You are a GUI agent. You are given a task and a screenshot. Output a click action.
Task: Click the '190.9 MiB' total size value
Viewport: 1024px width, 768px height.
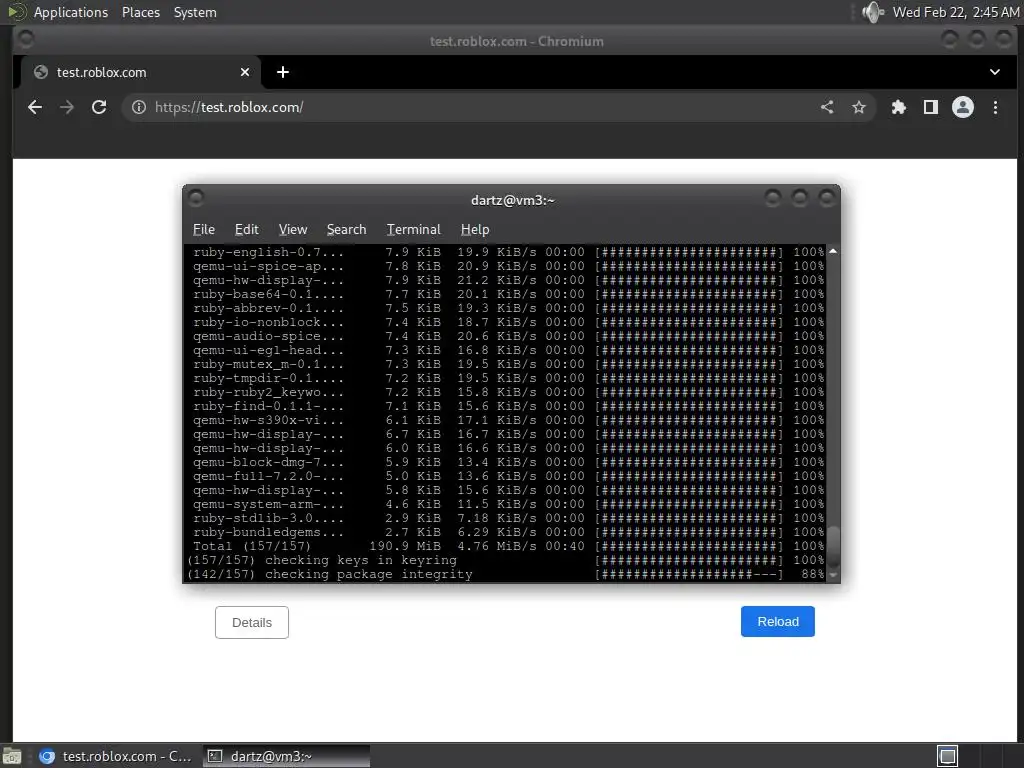[x=405, y=546]
